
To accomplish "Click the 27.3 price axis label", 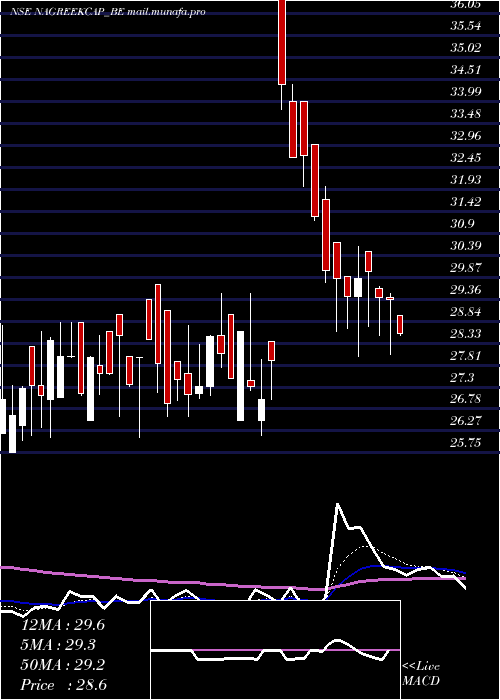I will point(462,378).
